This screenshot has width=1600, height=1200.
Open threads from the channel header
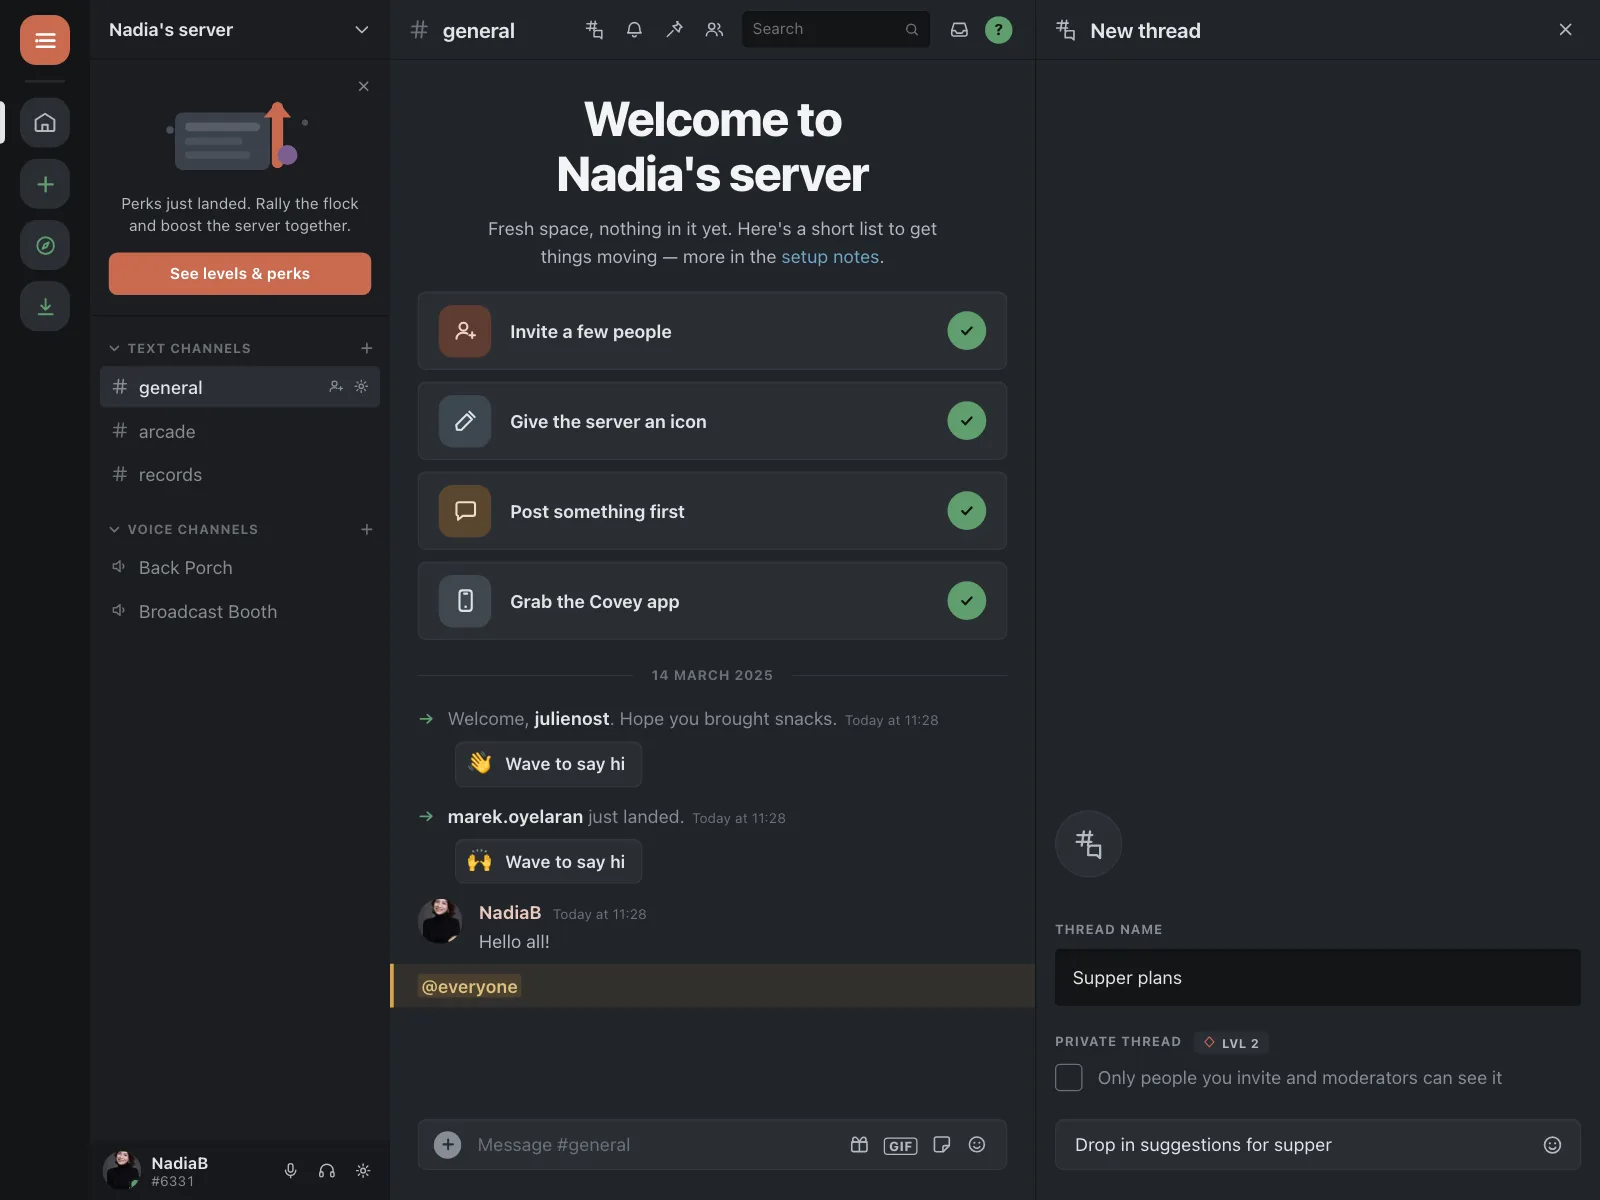(x=594, y=30)
